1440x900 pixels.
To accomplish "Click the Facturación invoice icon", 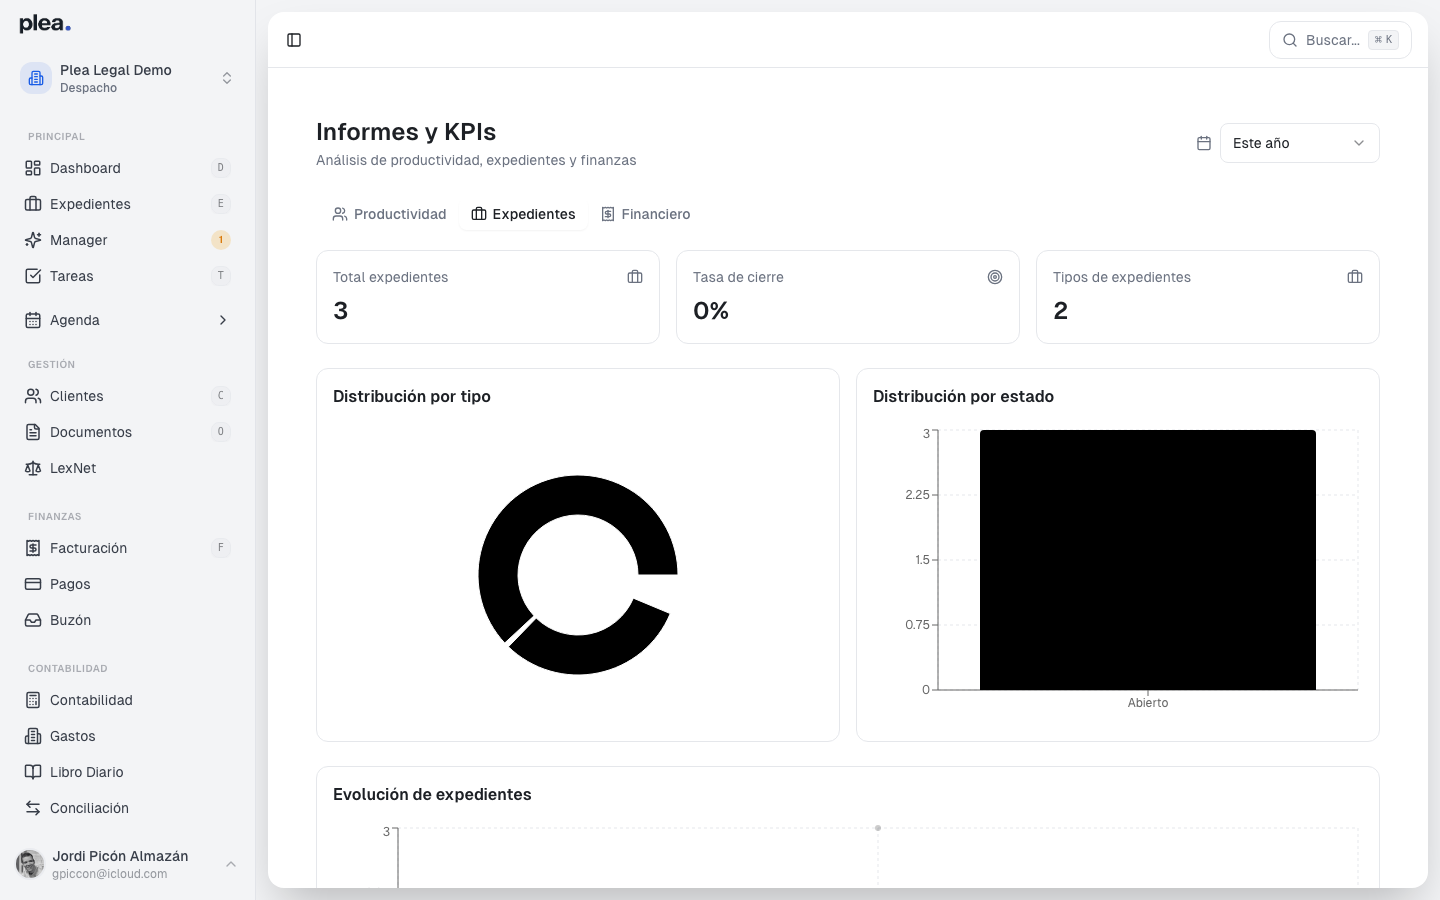I will coord(33,548).
